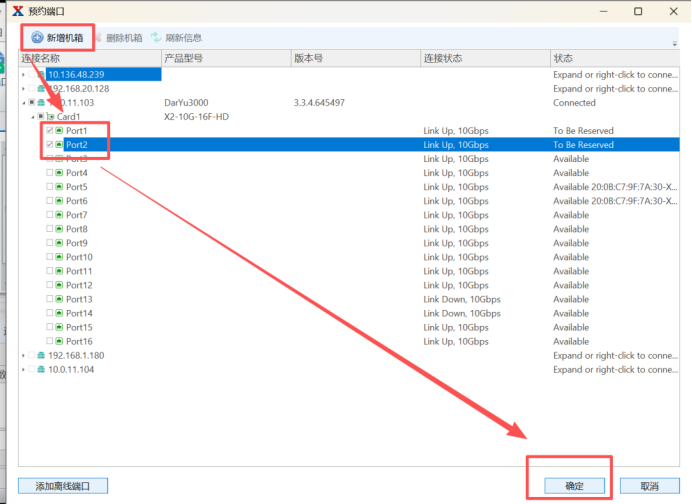Open the toolbar overflow arrow at right edge
This screenshot has width=692, height=504.
[x=674, y=43]
